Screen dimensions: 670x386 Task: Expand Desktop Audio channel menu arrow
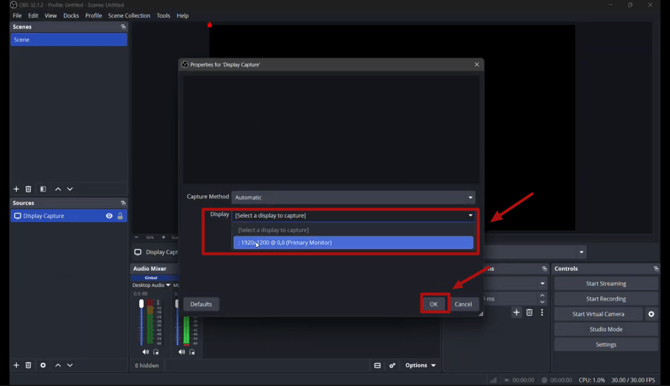coord(168,285)
